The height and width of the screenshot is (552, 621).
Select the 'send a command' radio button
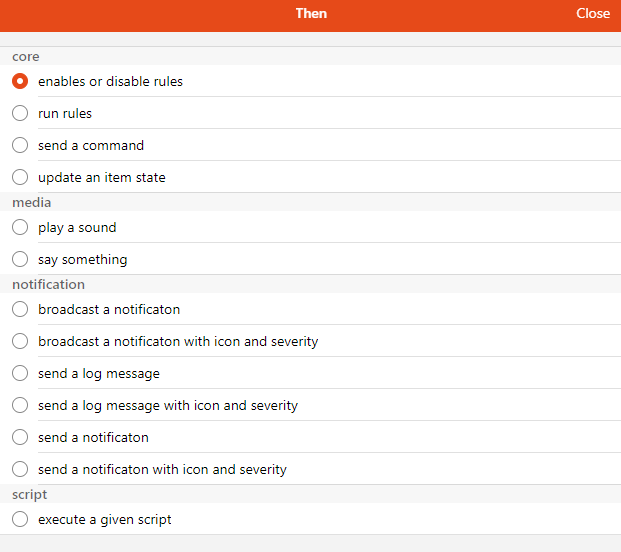(x=20, y=145)
